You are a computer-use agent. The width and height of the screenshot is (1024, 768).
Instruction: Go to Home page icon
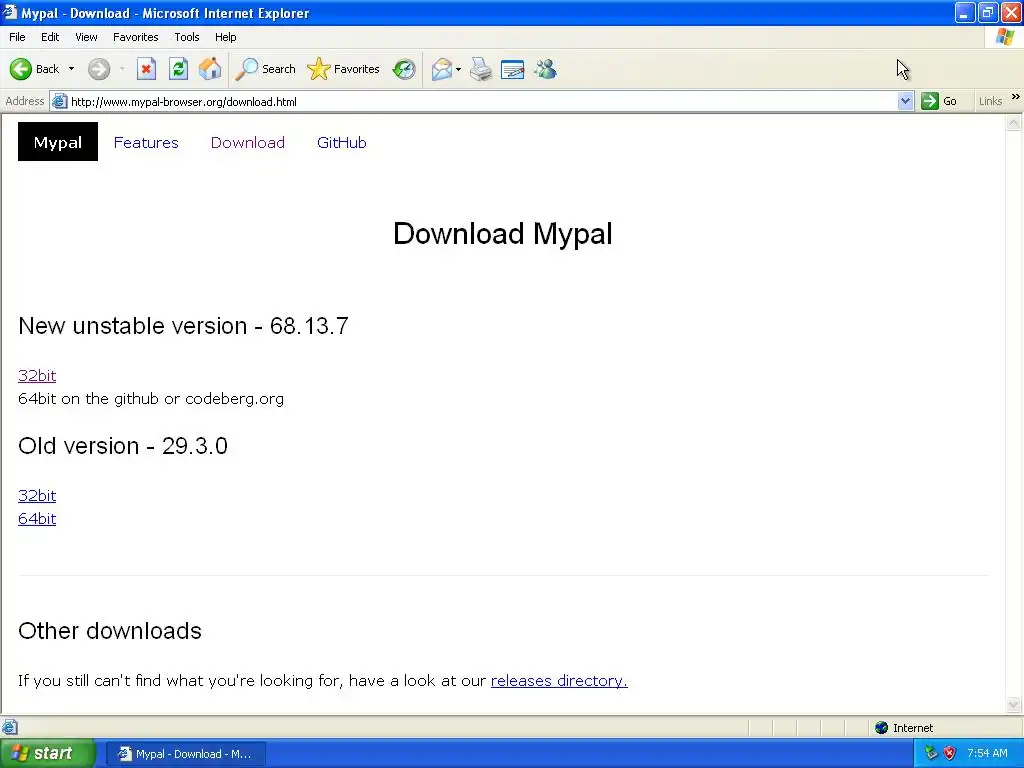(210, 69)
